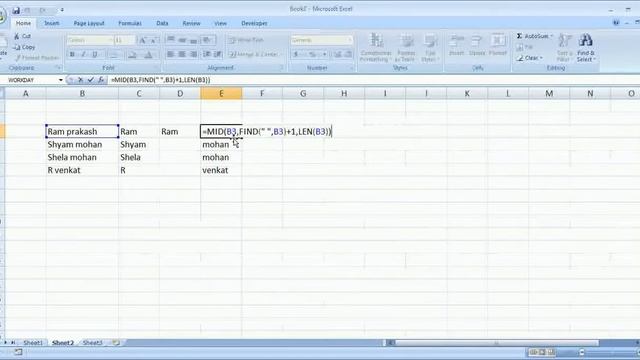Open Find & Select menu
The height and width of the screenshot is (360, 640).
tap(586, 47)
